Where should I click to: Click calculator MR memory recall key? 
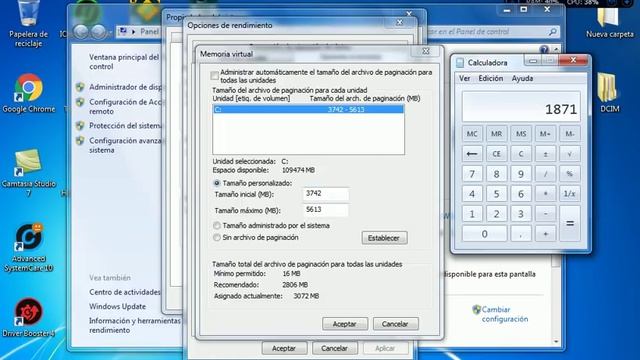[x=496, y=134]
